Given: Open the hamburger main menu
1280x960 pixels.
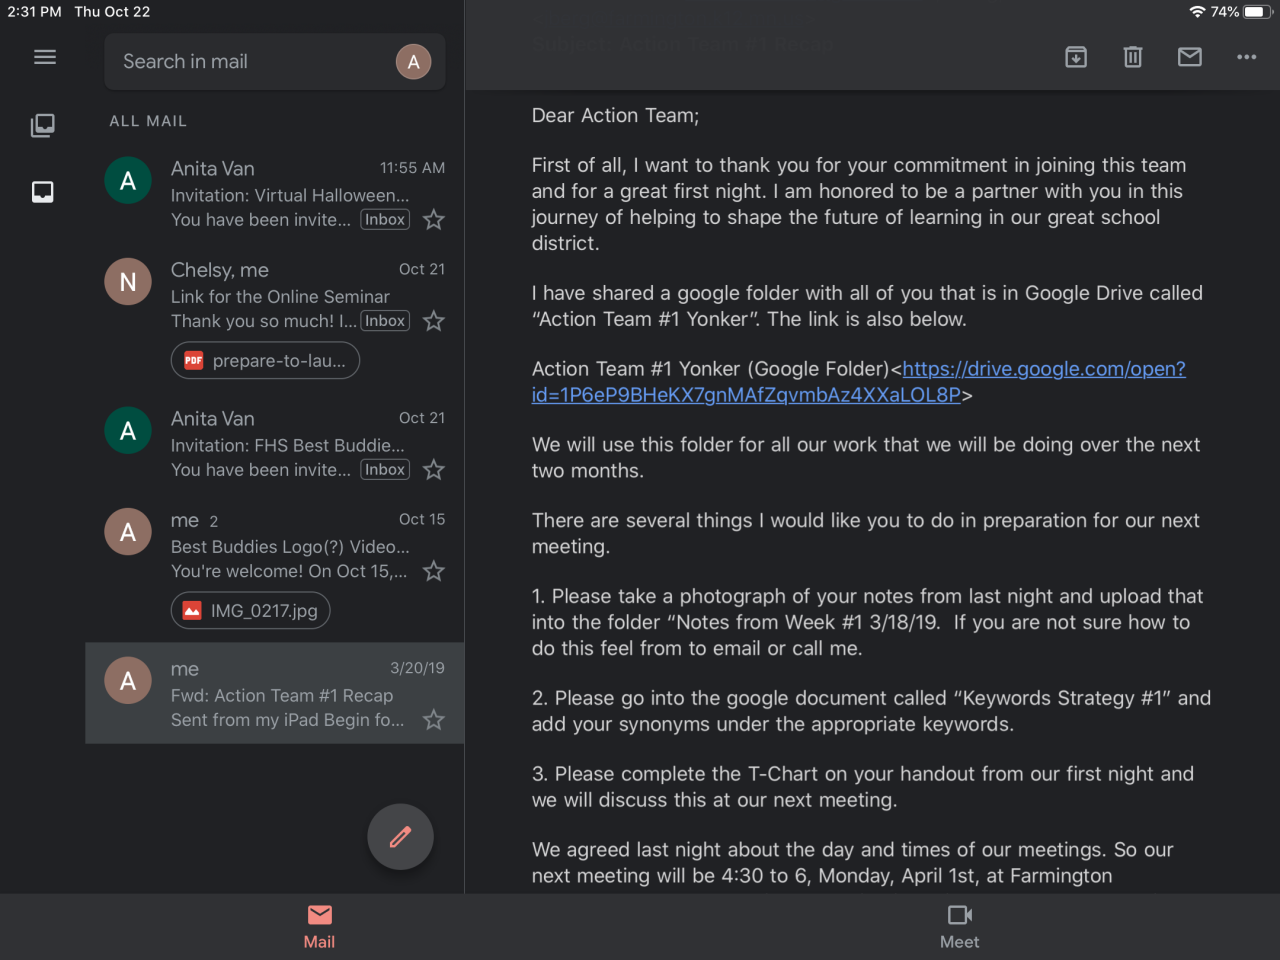Looking at the screenshot, I should (x=45, y=57).
